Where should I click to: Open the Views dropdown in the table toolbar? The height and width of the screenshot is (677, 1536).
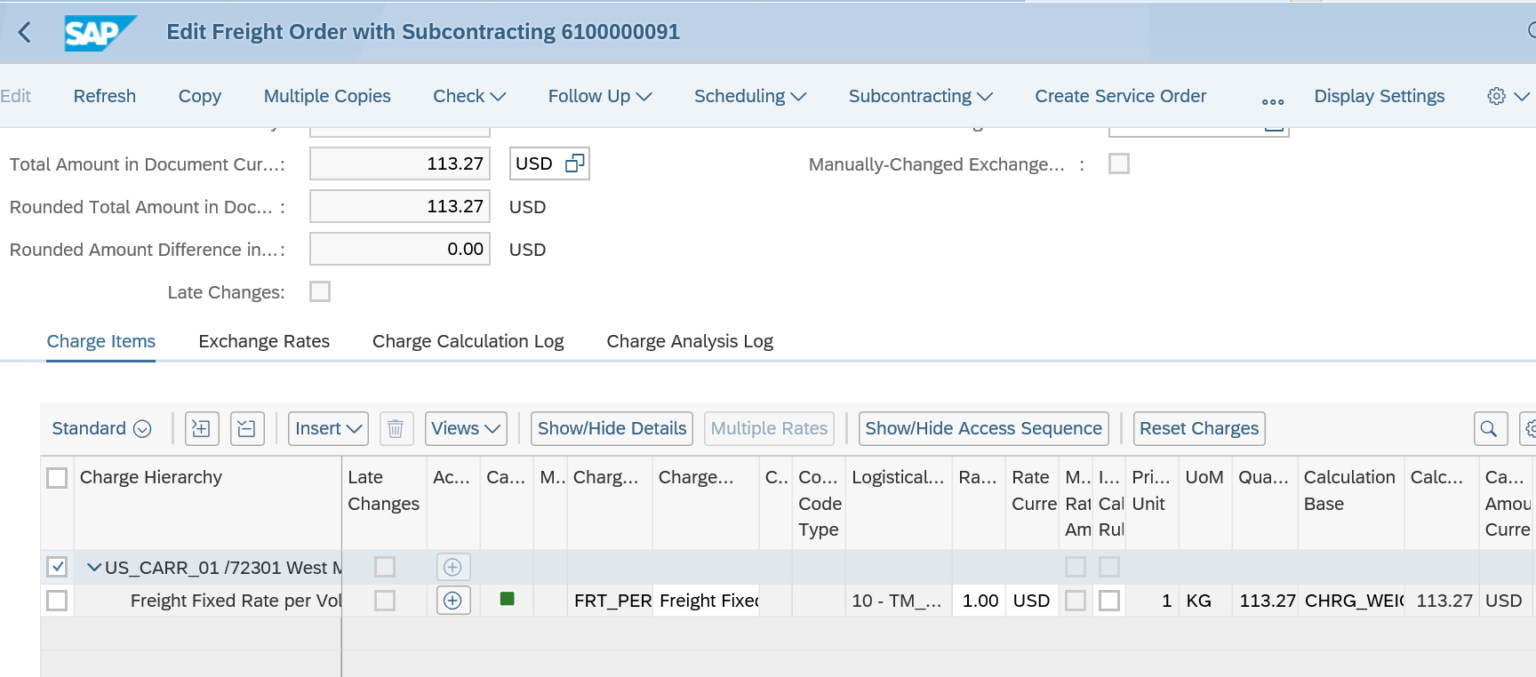[465, 428]
